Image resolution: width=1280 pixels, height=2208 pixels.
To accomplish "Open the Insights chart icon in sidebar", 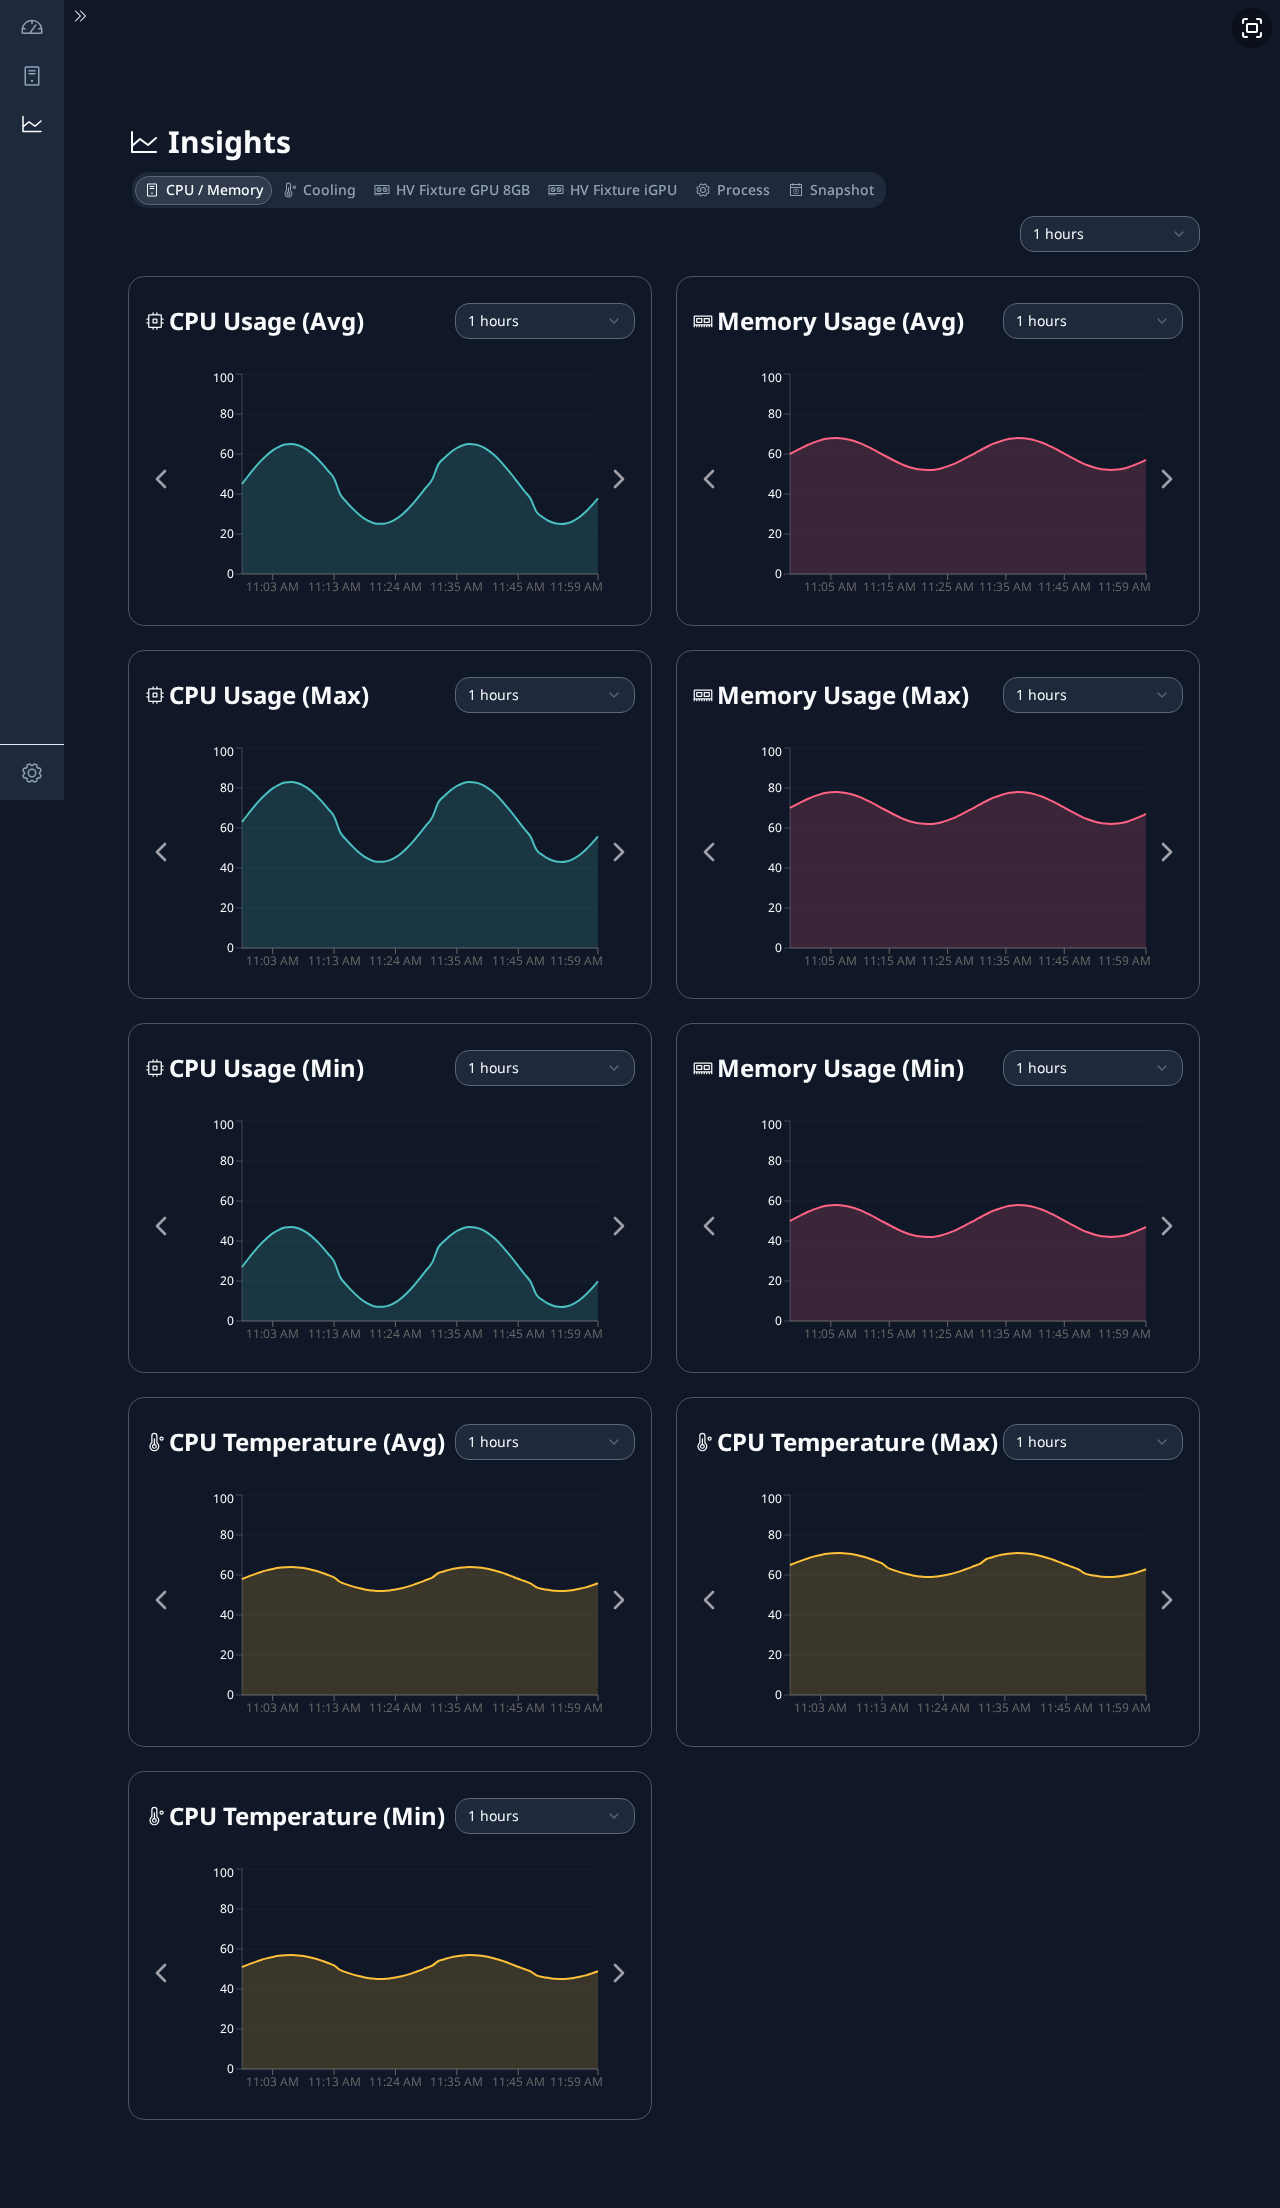I will (x=32, y=124).
